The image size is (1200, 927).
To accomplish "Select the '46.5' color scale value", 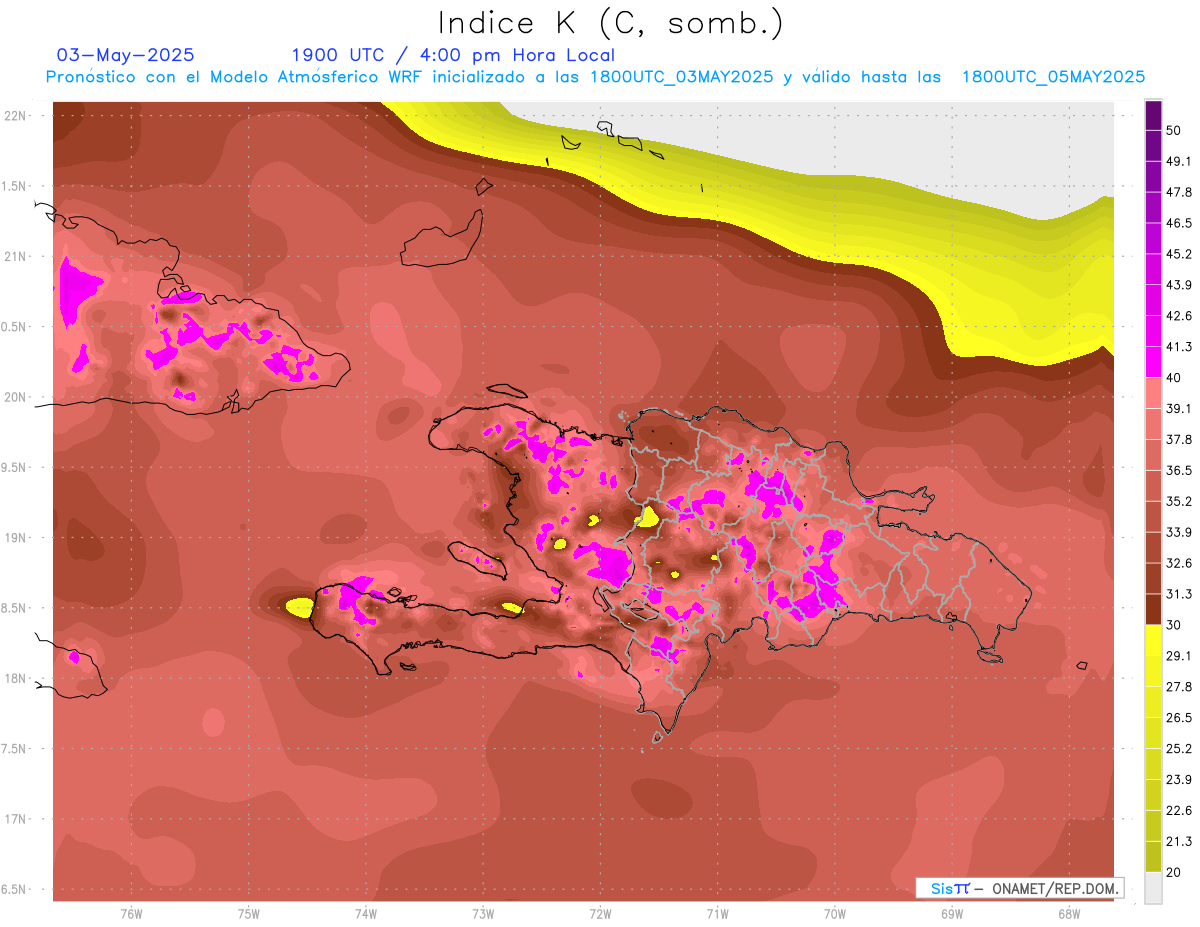I will coord(1179,222).
